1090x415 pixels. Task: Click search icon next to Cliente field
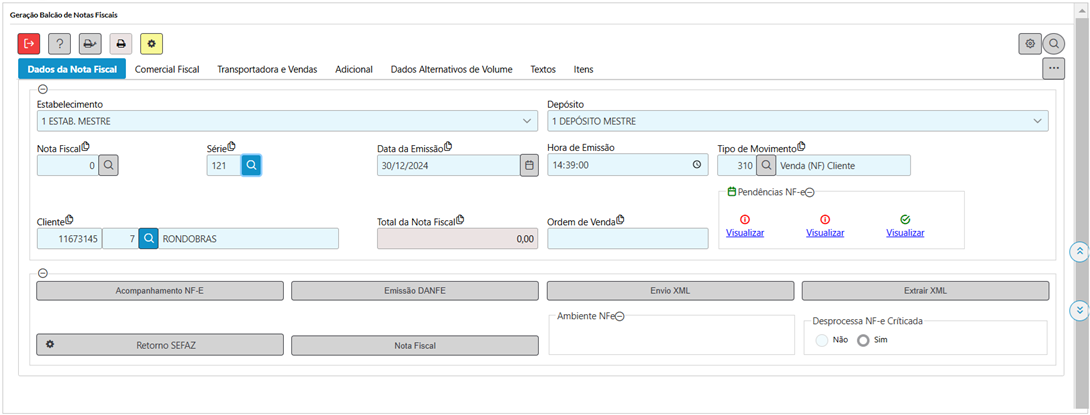pos(148,238)
